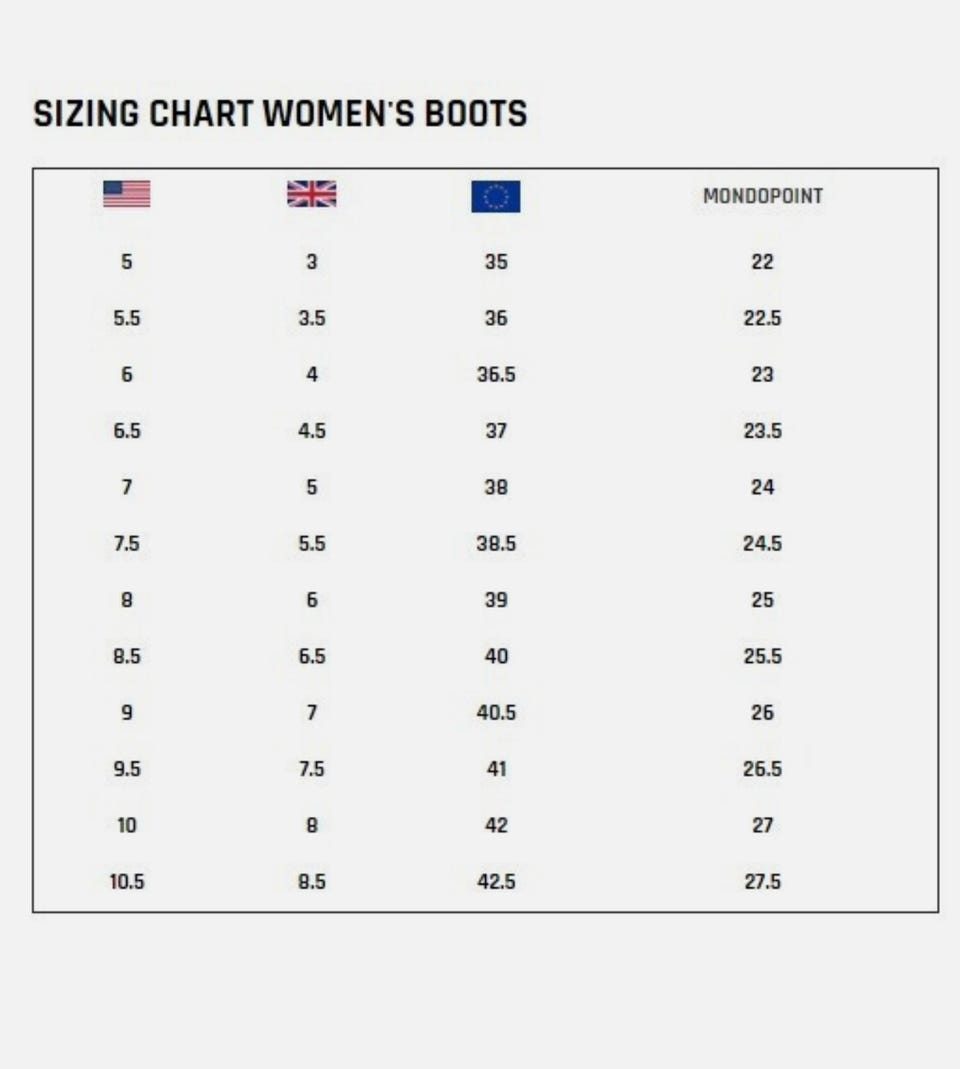Click UK size 7.5 cell
Image resolution: width=960 pixels, height=1069 pixels.
312,769
